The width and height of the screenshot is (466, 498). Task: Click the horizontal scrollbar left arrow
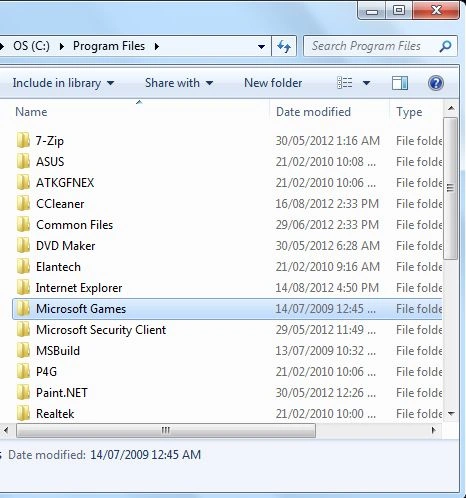pyautogui.click(x=6, y=430)
